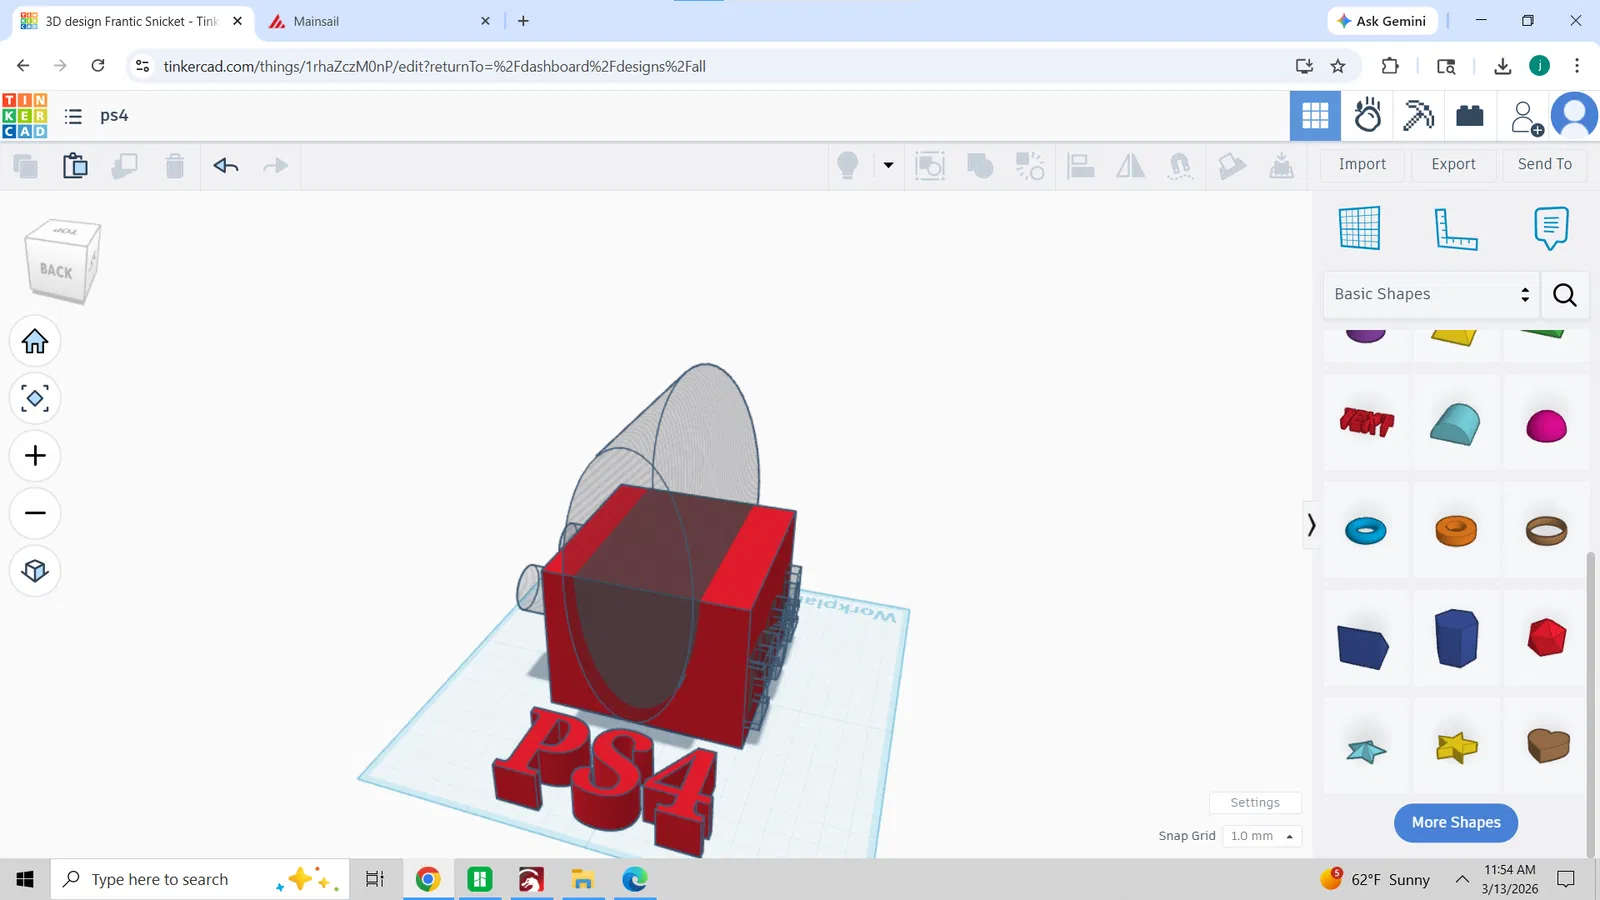Click the copy tool in toolbar
Screen dimensions: 1600x900
click(x=25, y=166)
